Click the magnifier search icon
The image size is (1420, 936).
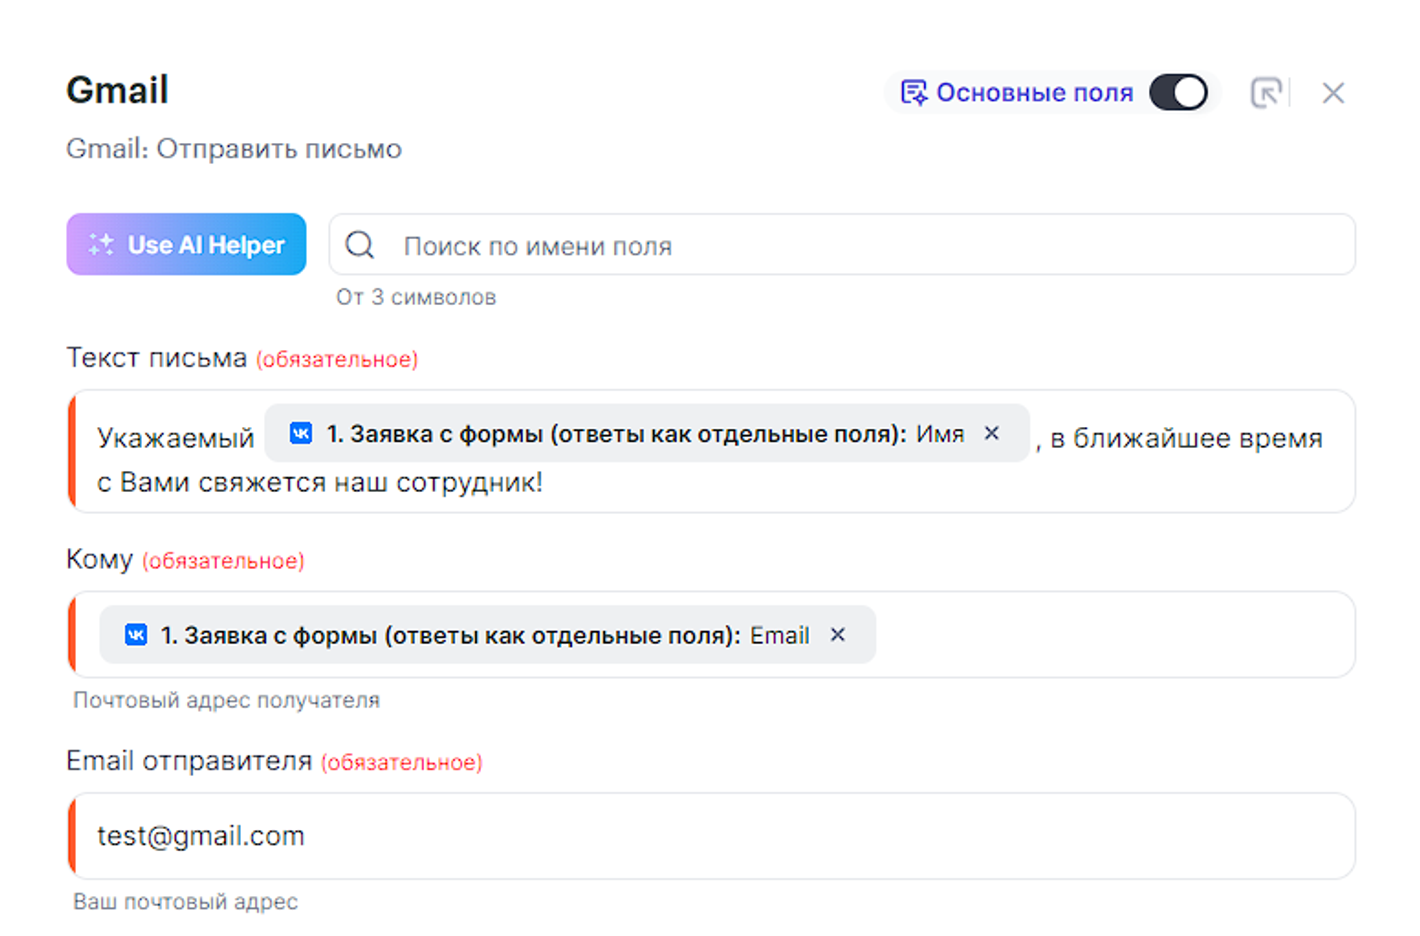[360, 245]
